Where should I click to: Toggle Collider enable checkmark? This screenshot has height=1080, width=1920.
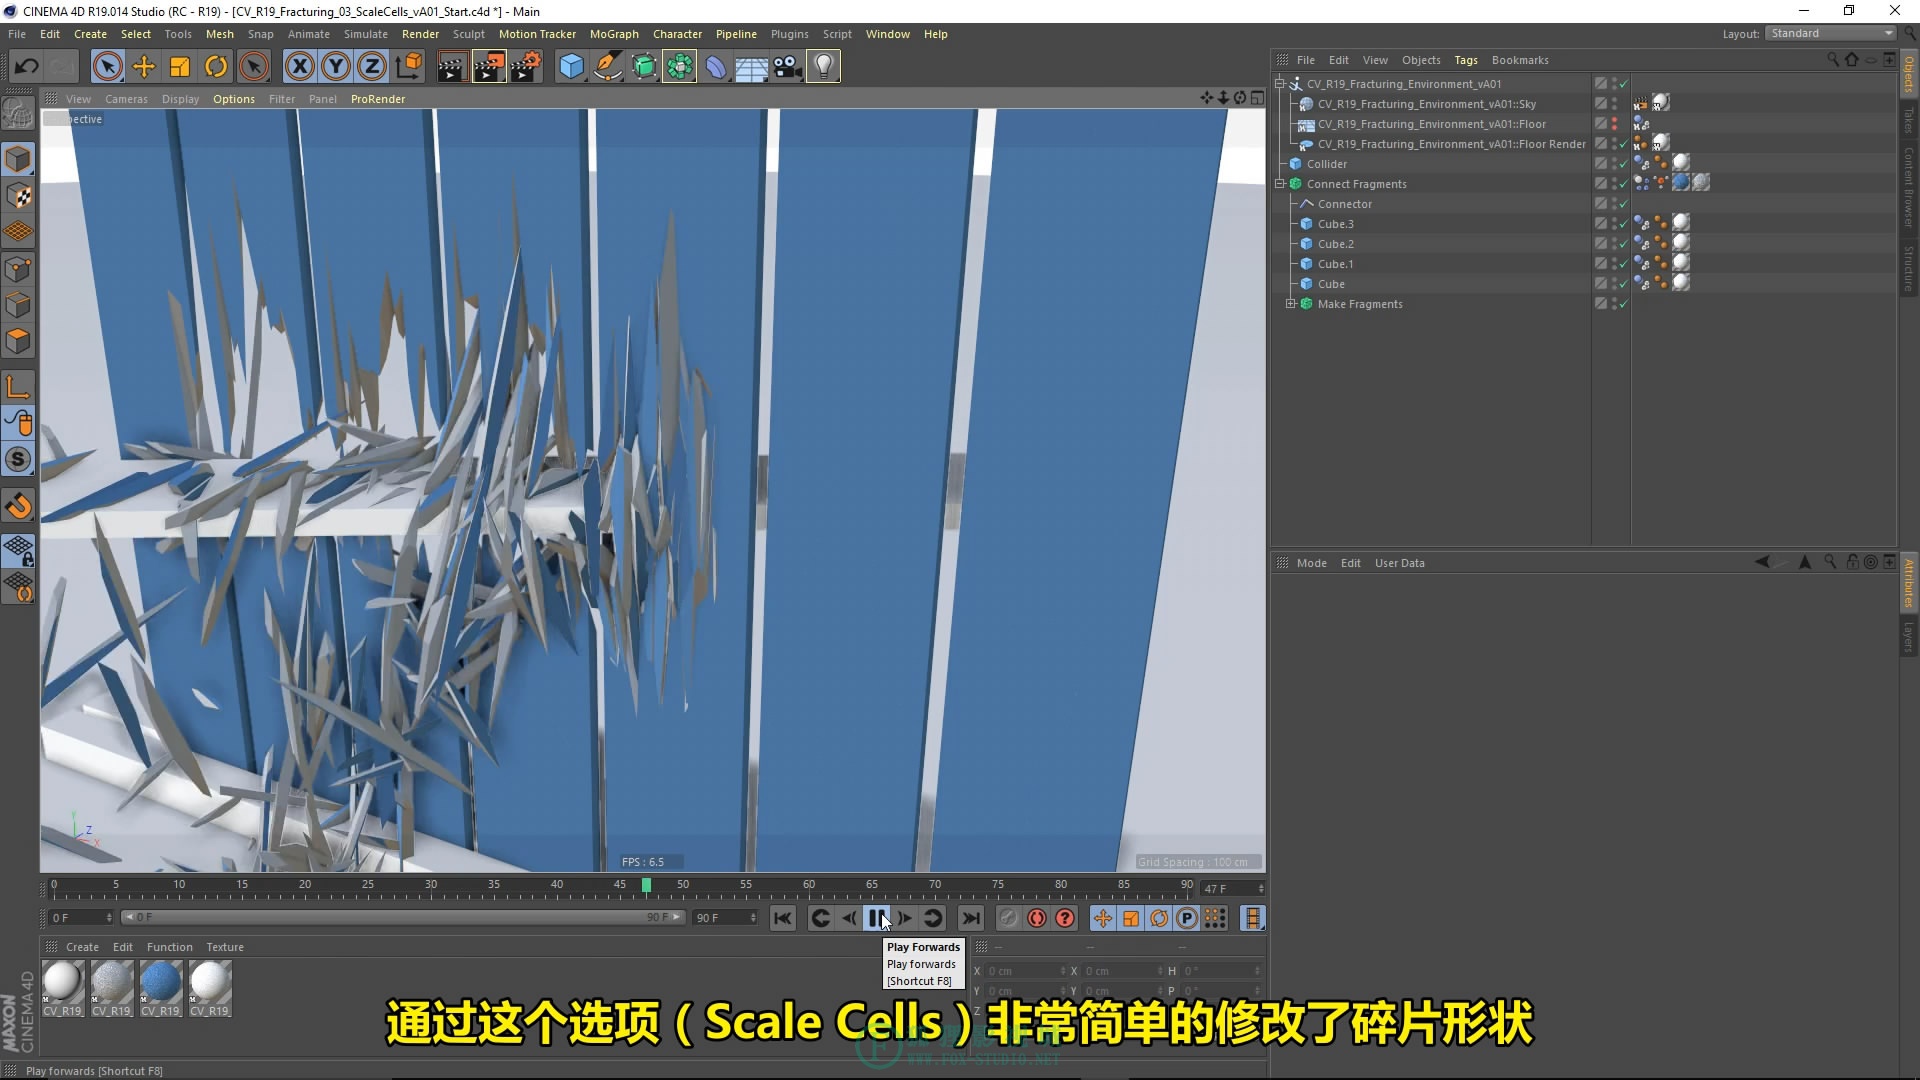[x=1623, y=164]
